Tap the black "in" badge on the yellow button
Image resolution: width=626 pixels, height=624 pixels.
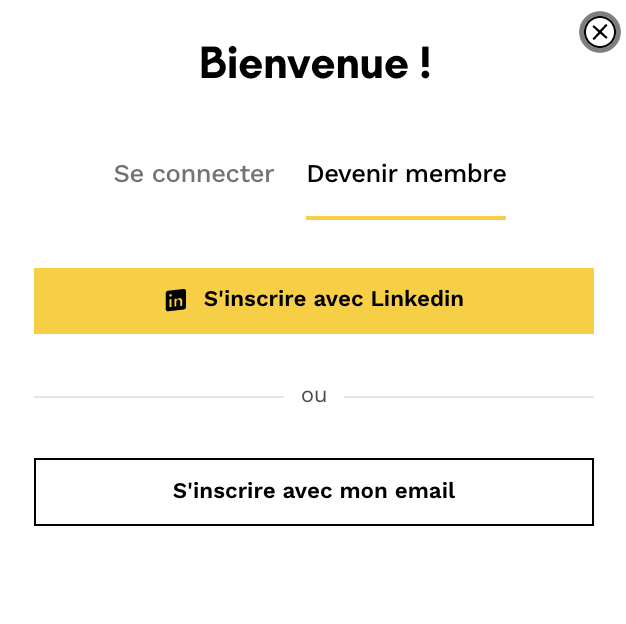point(176,299)
